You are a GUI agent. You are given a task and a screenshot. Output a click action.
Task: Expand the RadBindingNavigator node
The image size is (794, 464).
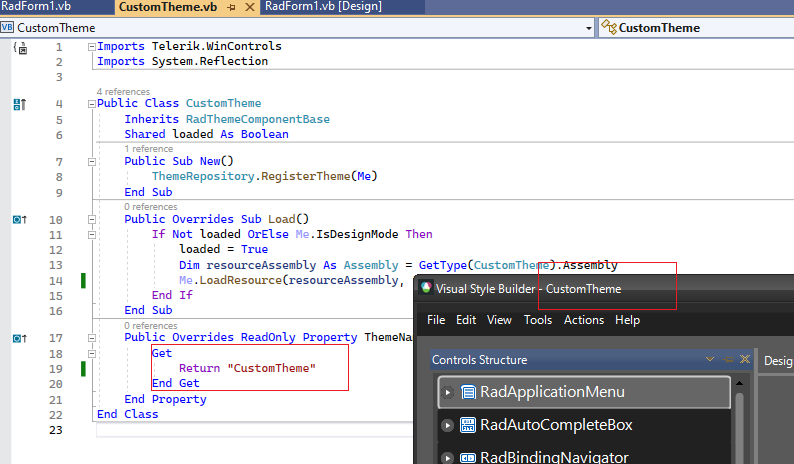click(x=447, y=458)
